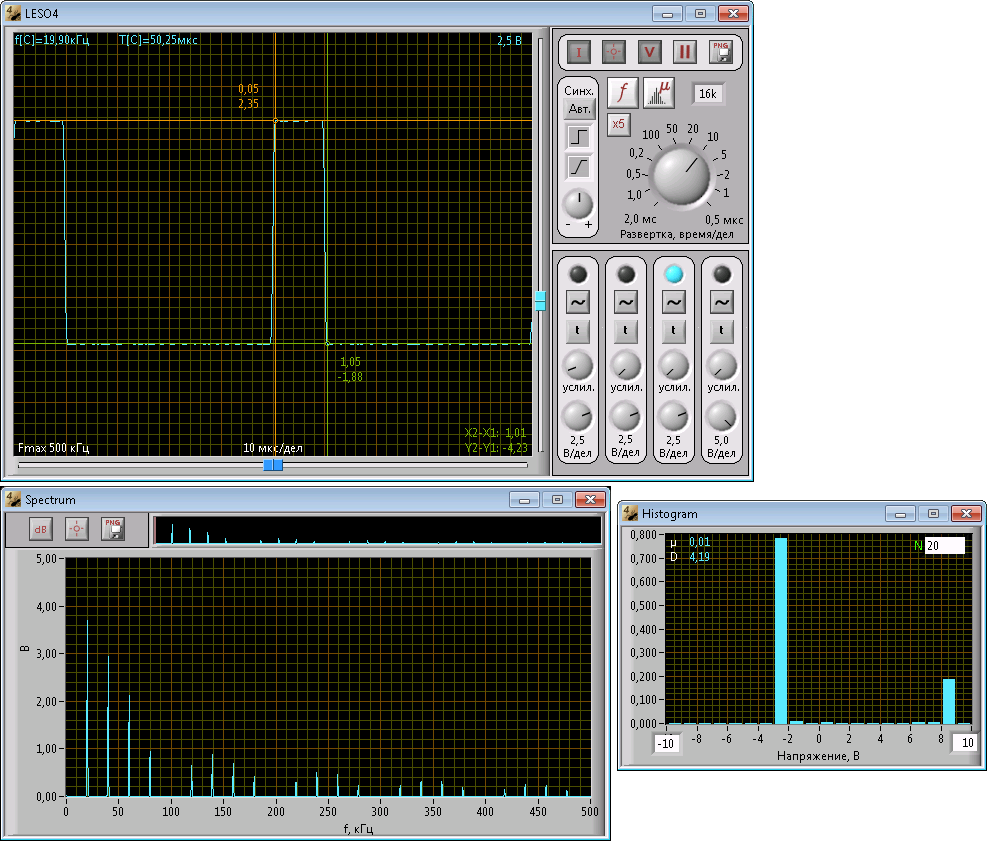The image size is (987, 841).
Task: Click the spectrum overview strip
Action: [377, 531]
